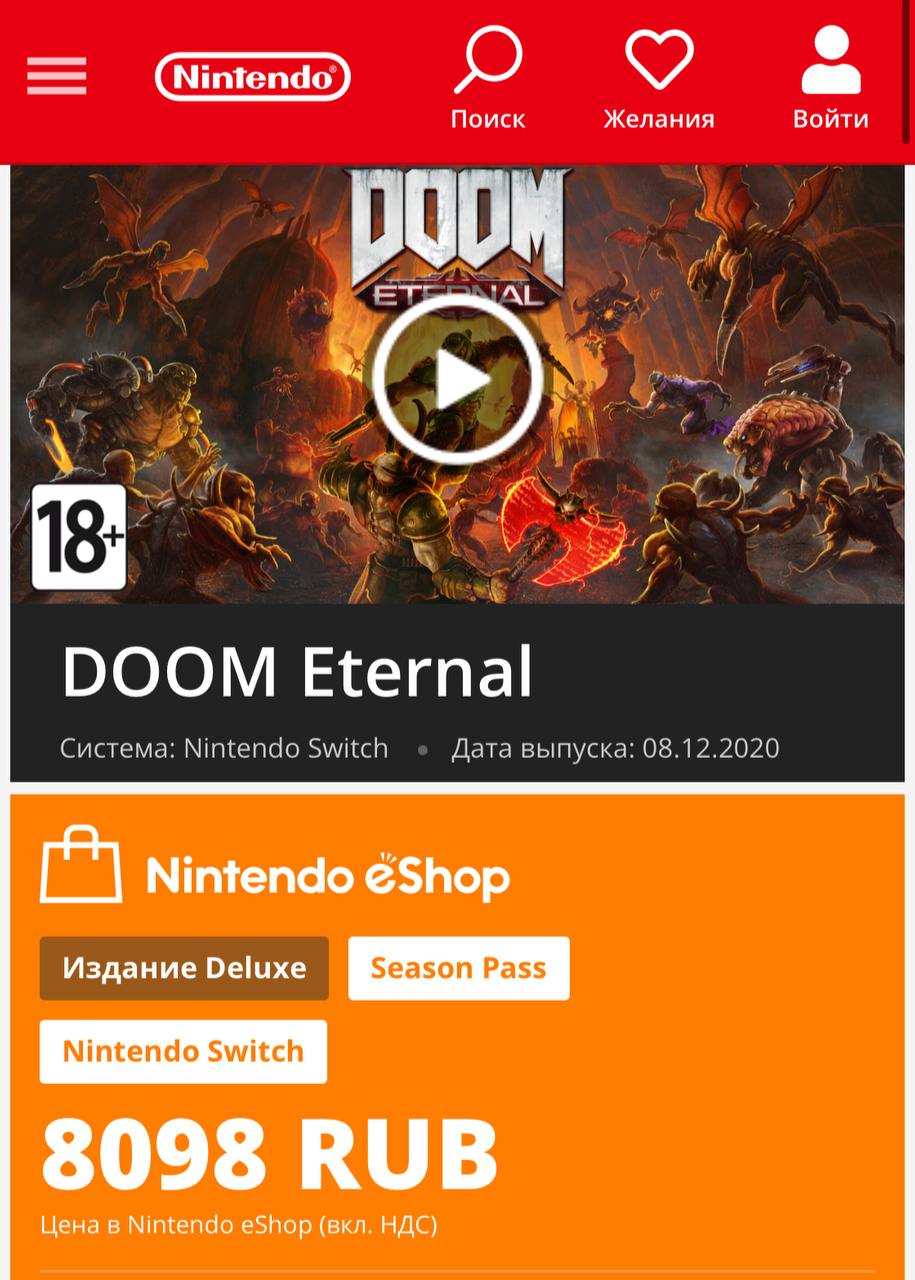Open the hamburger navigation menu
This screenshot has height=1280, width=915.
(56, 77)
